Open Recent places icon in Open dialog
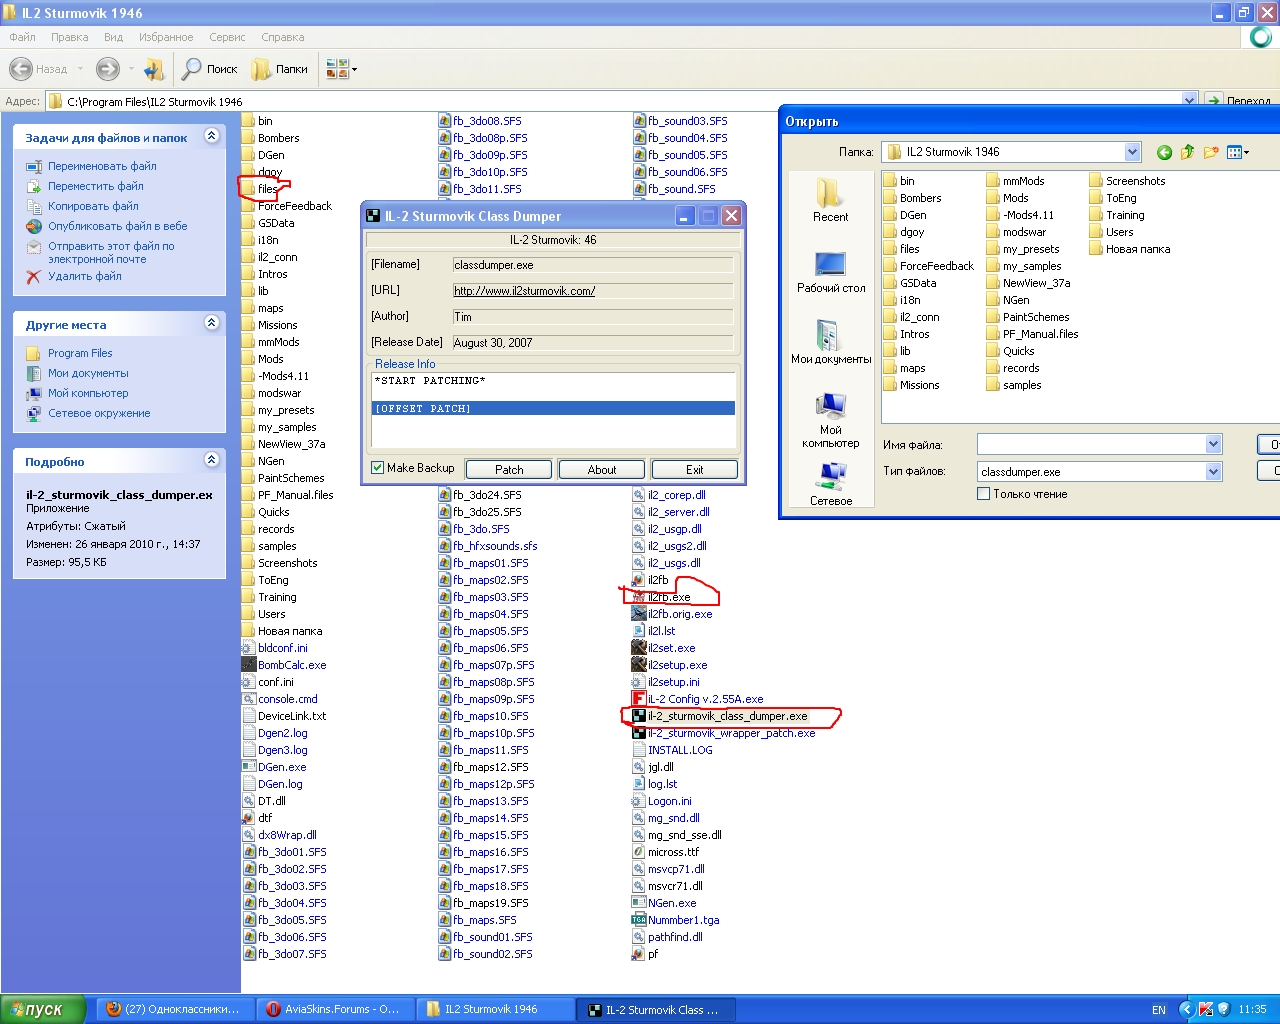Screen dimensions: 1280x1024 tap(830, 197)
